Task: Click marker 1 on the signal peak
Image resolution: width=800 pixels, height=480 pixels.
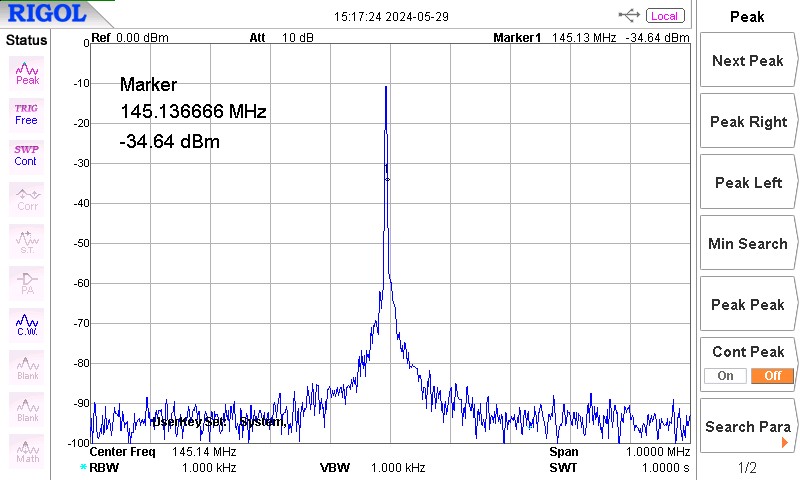Action: click(387, 179)
